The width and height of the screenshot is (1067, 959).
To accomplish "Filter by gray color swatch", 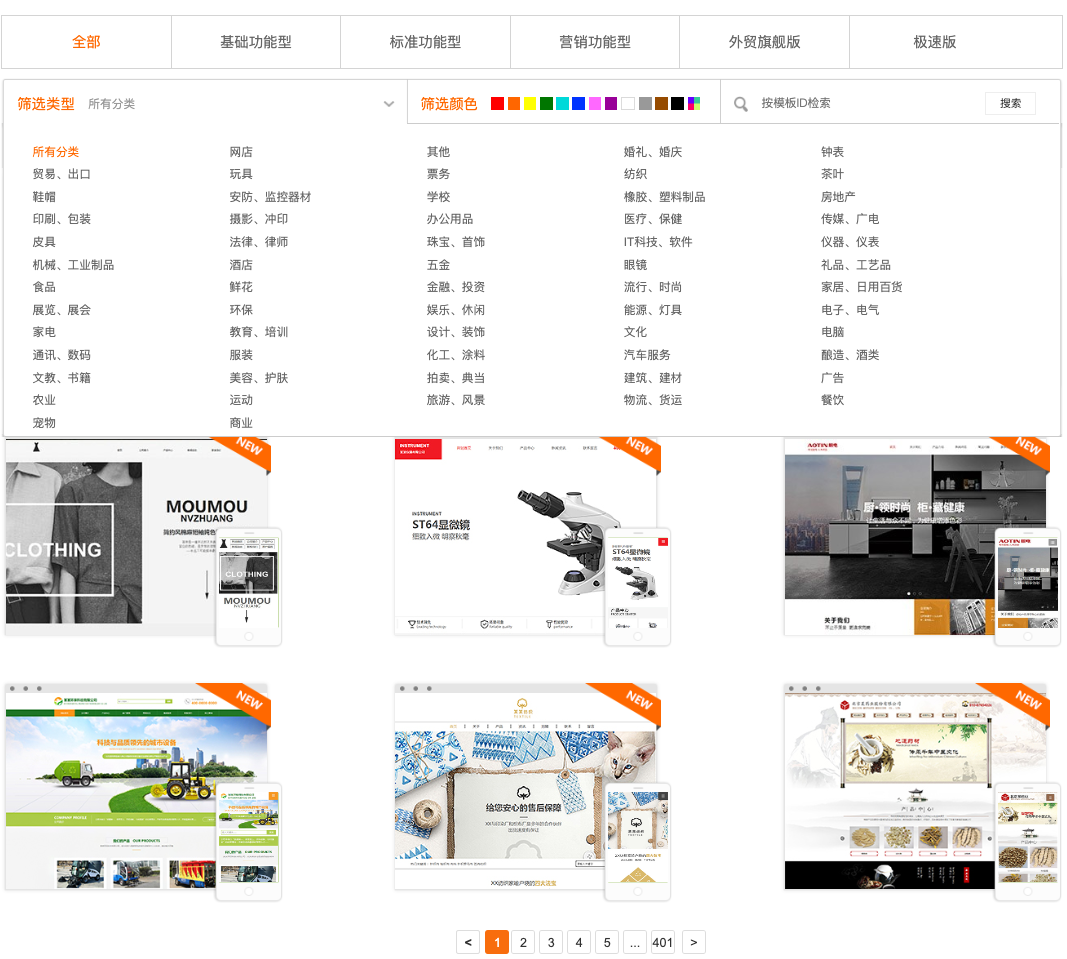I will (645, 103).
